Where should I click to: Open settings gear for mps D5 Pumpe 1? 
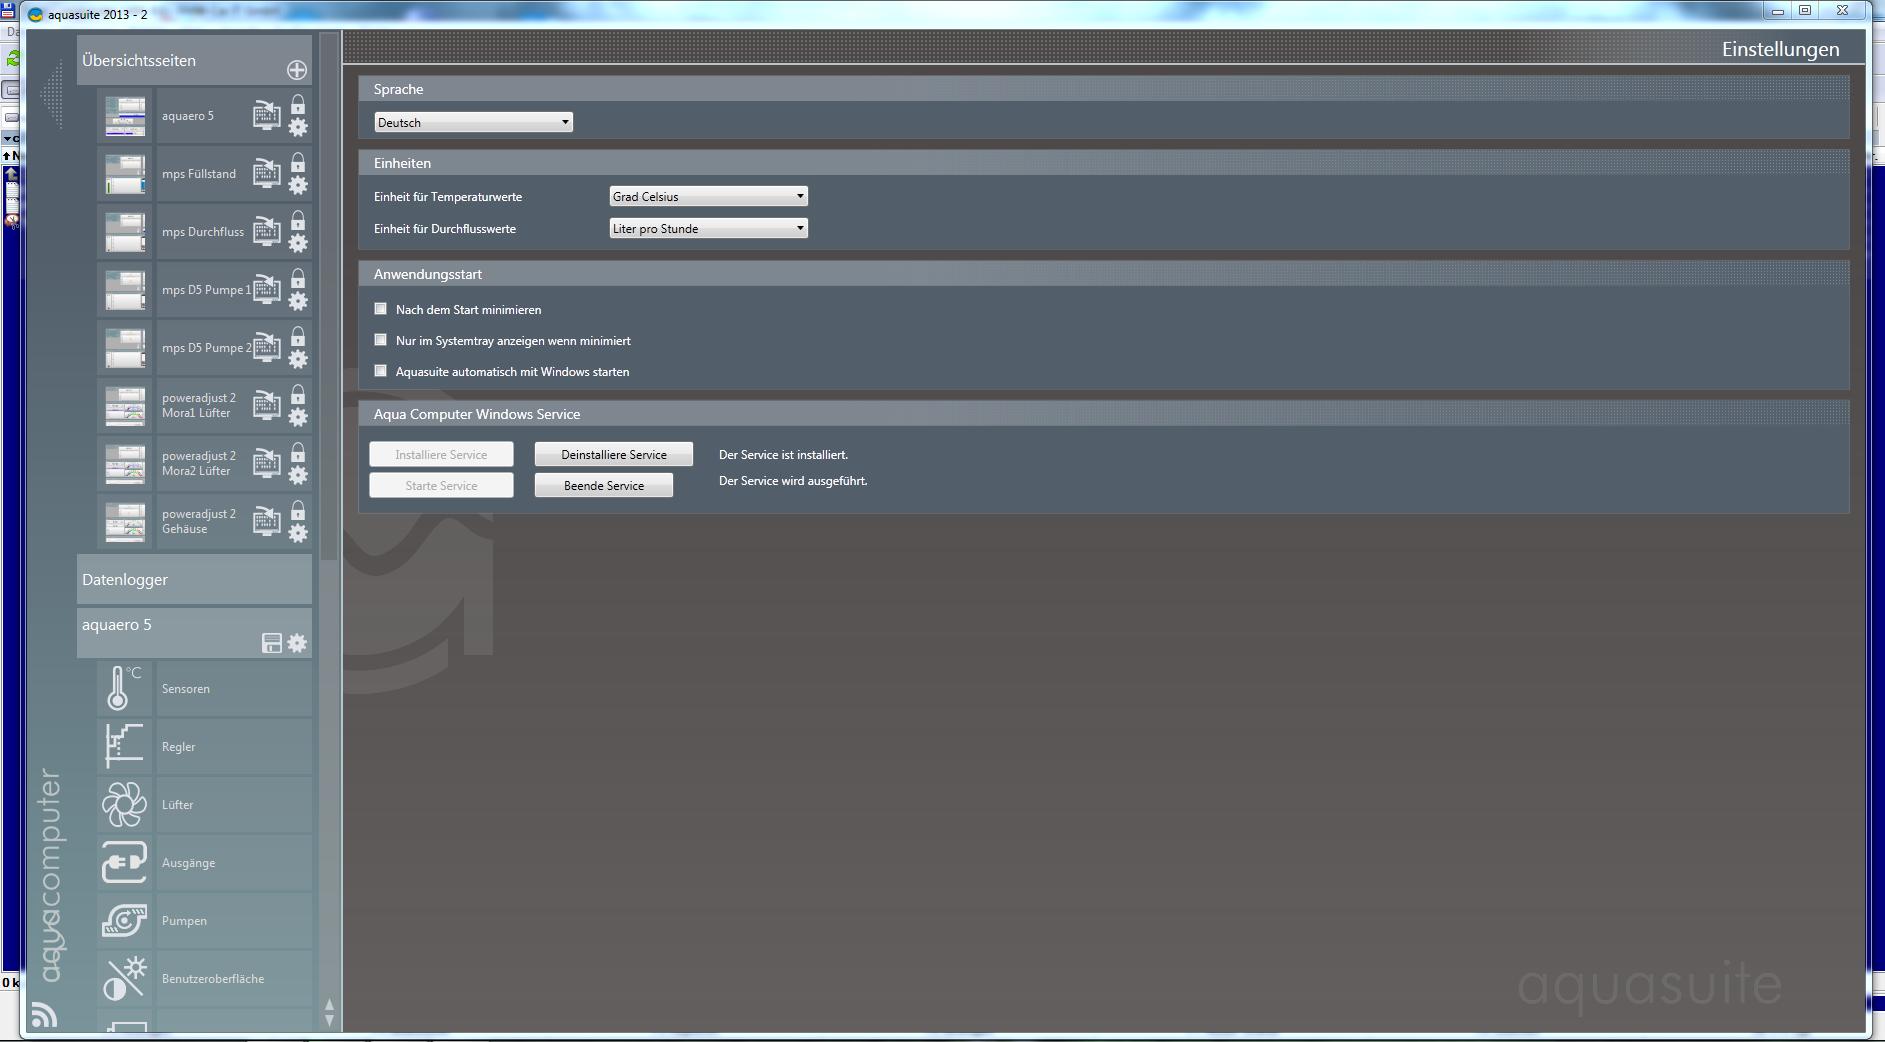[298, 301]
